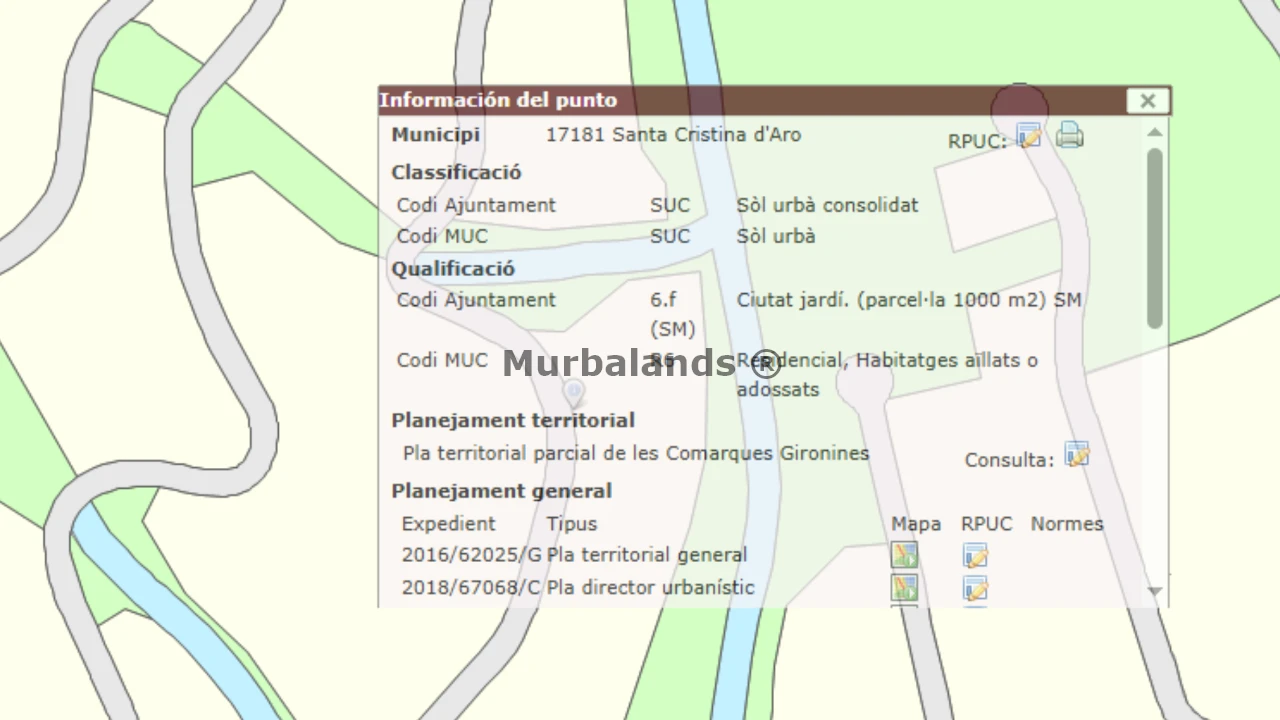
Task: Click the Mapa column header
Action: [x=916, y=524]
